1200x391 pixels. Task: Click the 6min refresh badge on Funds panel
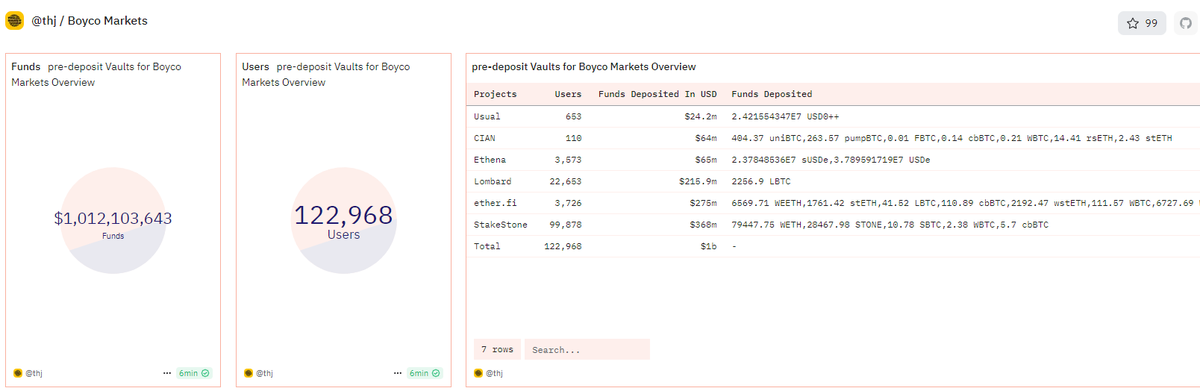point(194,373)
